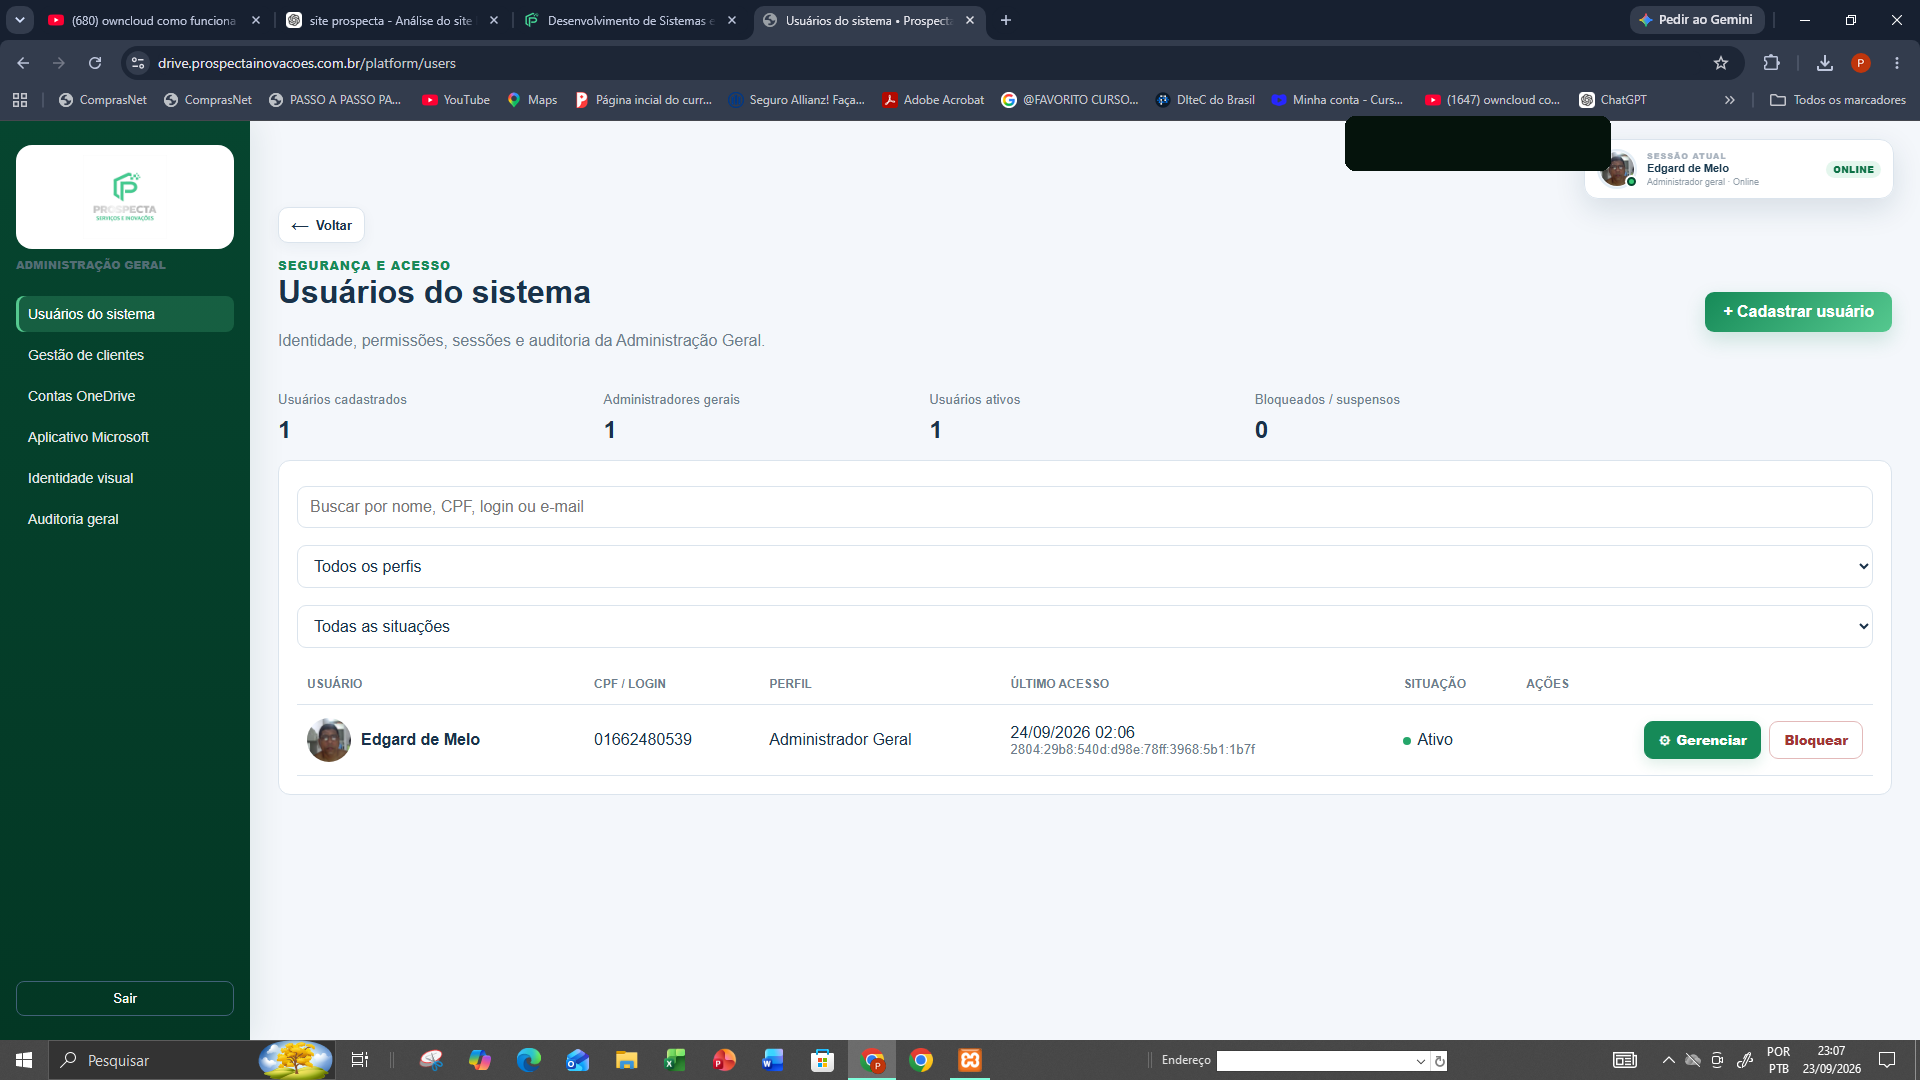Open Task View on taskbar
The height and width of the screenshot is (1080, 1920).
360,1060
